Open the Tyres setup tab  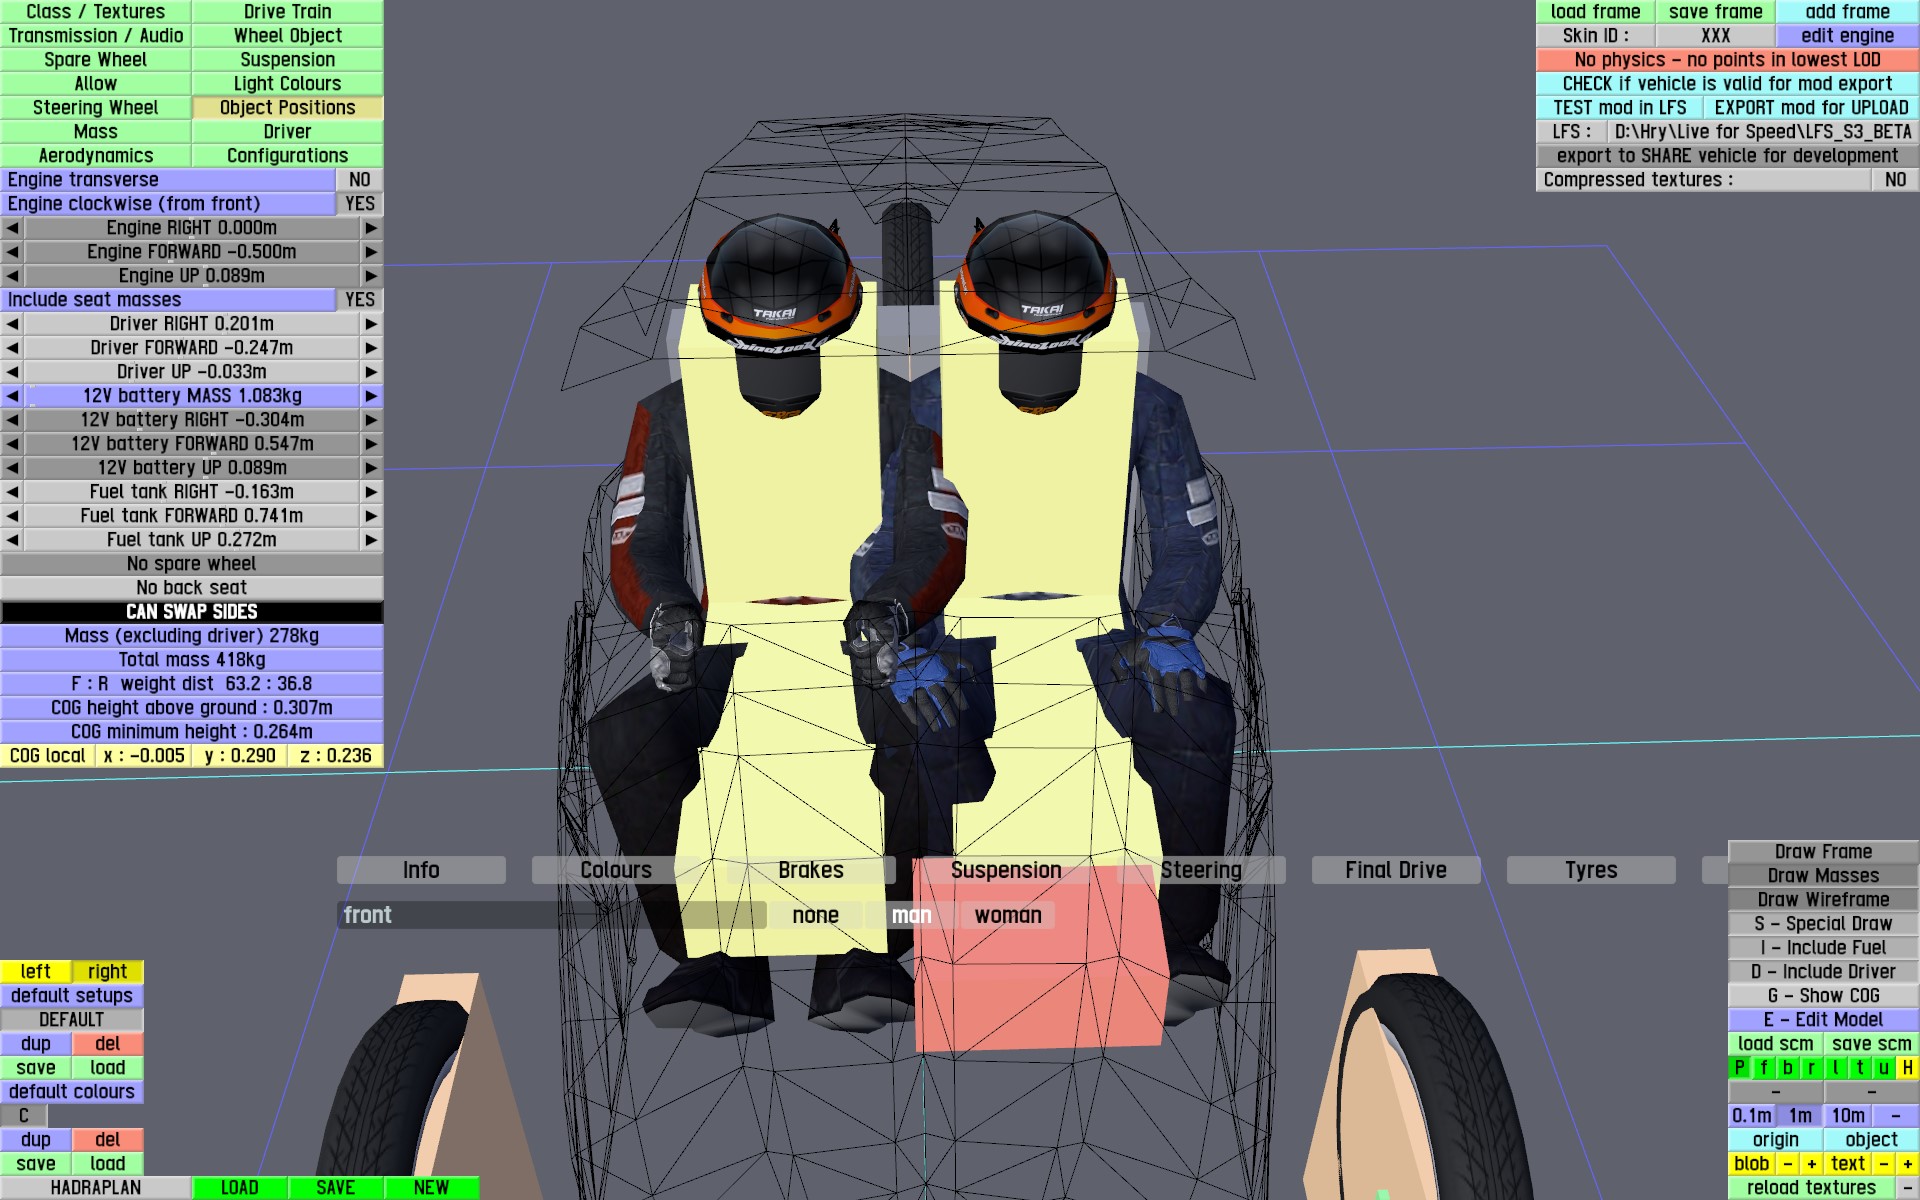pyautogui.click(x=1590, y=870)
